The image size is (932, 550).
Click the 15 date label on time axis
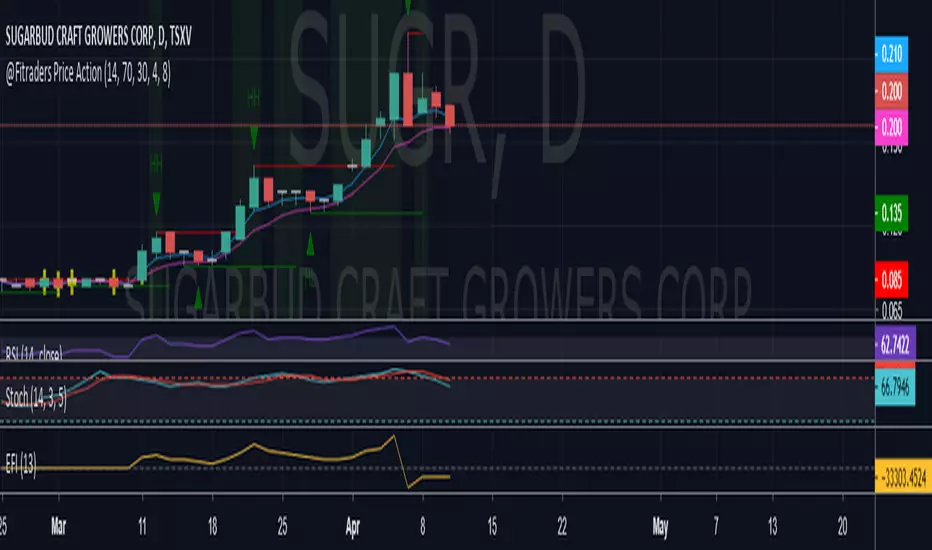pyautogui.click(x=492, y=526)
